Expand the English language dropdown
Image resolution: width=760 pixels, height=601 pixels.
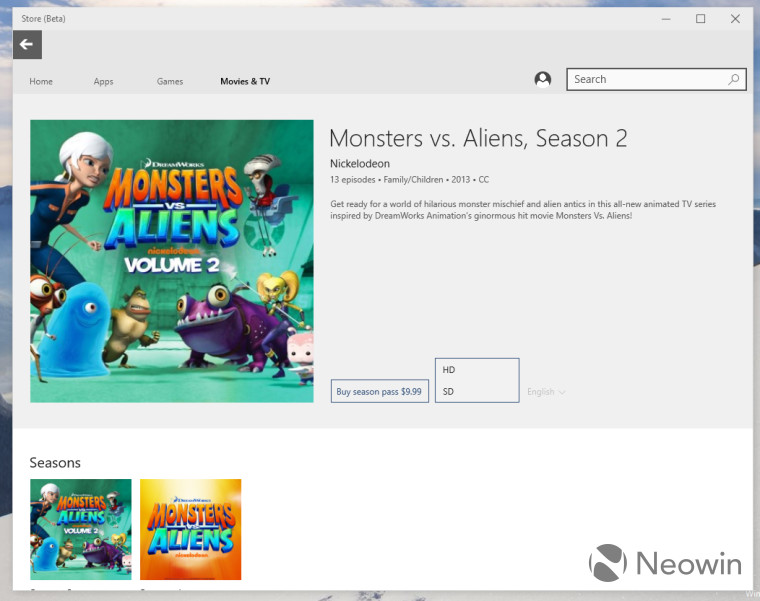pos(546,392)
